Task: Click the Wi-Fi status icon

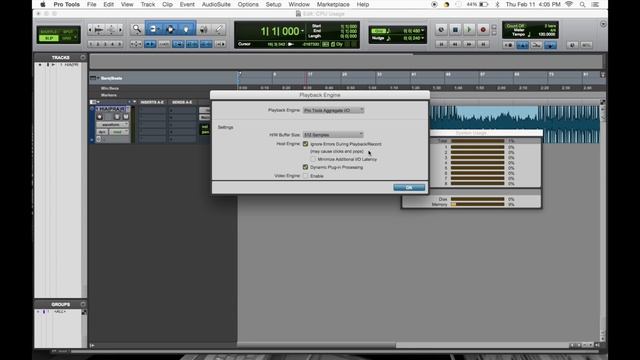Action: click(569, 4)
